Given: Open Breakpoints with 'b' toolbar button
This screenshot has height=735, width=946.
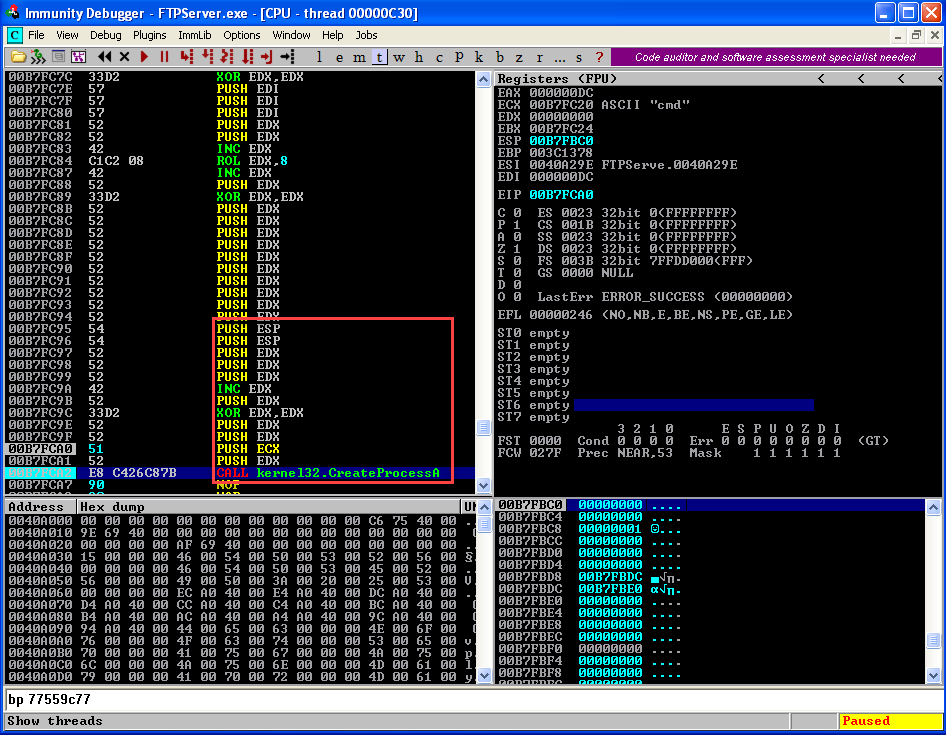Looking at the screenshot, I should click(x=500, y=57).
